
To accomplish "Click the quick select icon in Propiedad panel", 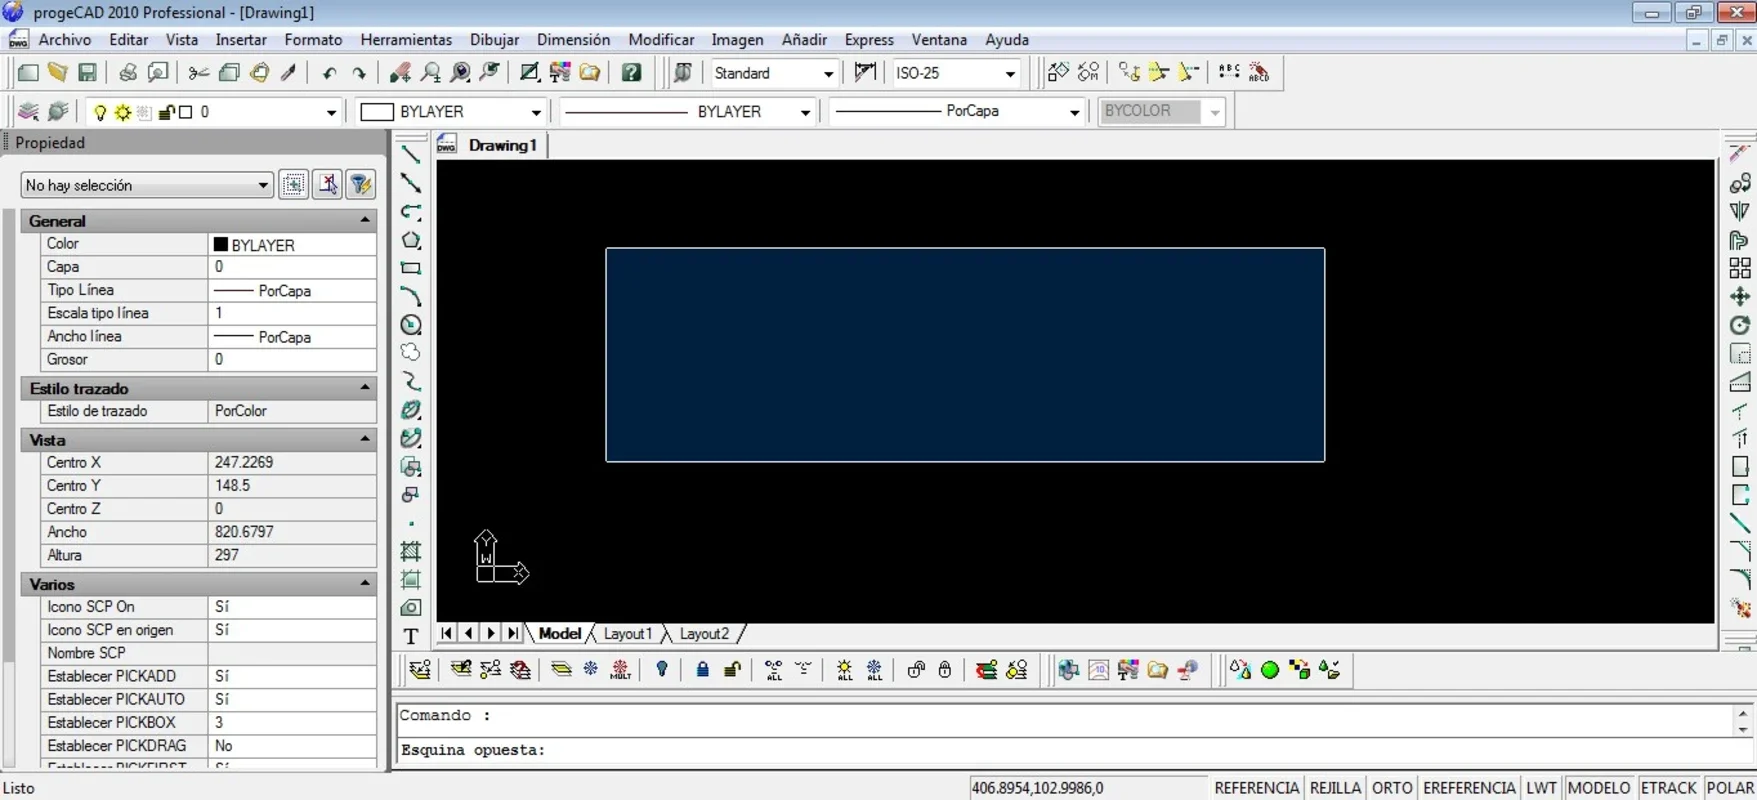I will pyautogui.click(x=294, y=185).
